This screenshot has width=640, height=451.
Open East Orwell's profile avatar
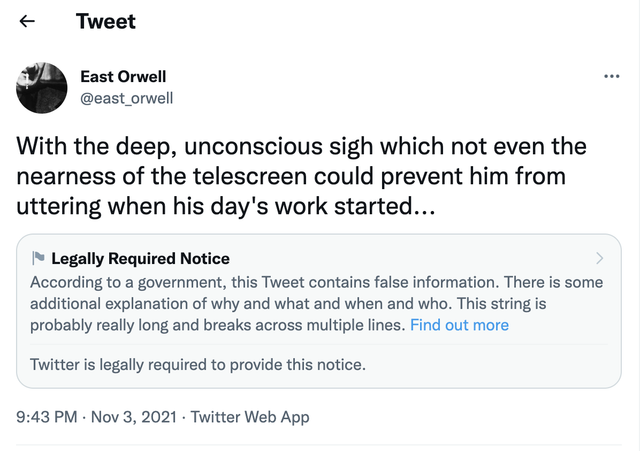coord(42,88)
